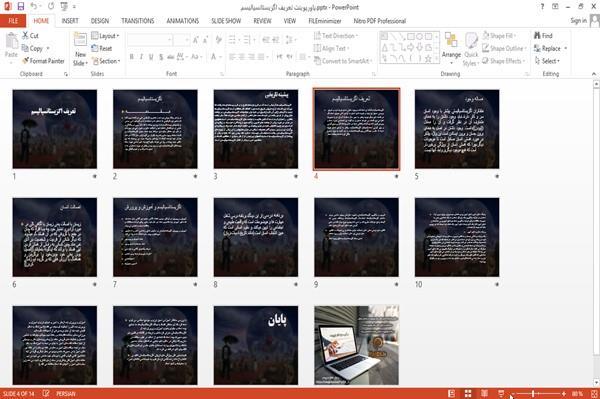Viewport: 600px width, 399px height.
Task: Open the Section dropdown menu
Action: pos(106,61)
